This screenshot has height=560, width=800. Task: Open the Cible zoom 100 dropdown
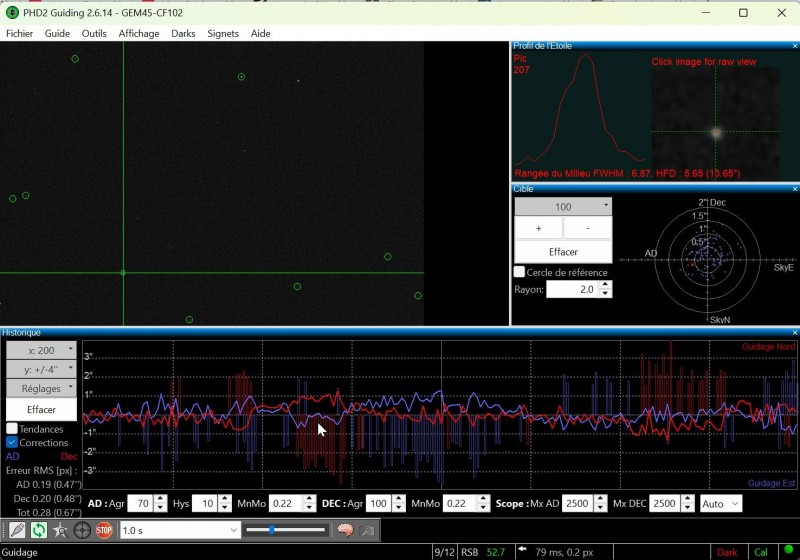[x=563, y=207]
